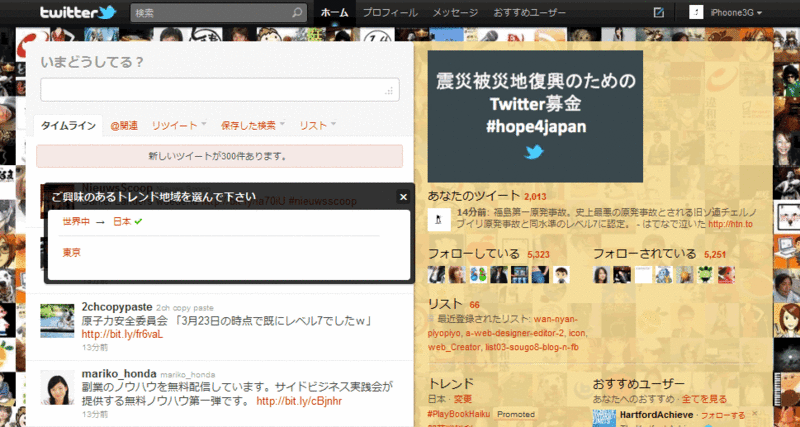Click first avatar under フォローされている
The width and height of the screenshot is (800, 427).
click(x=602, y=275)
